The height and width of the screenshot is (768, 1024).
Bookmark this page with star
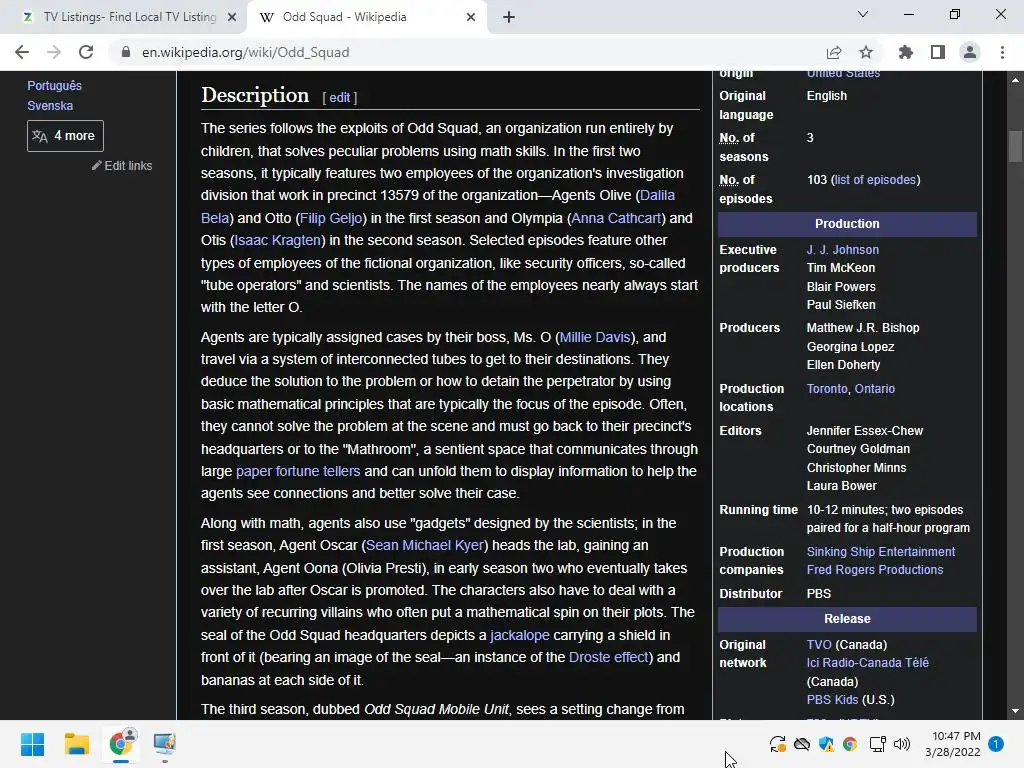(866, 52)
